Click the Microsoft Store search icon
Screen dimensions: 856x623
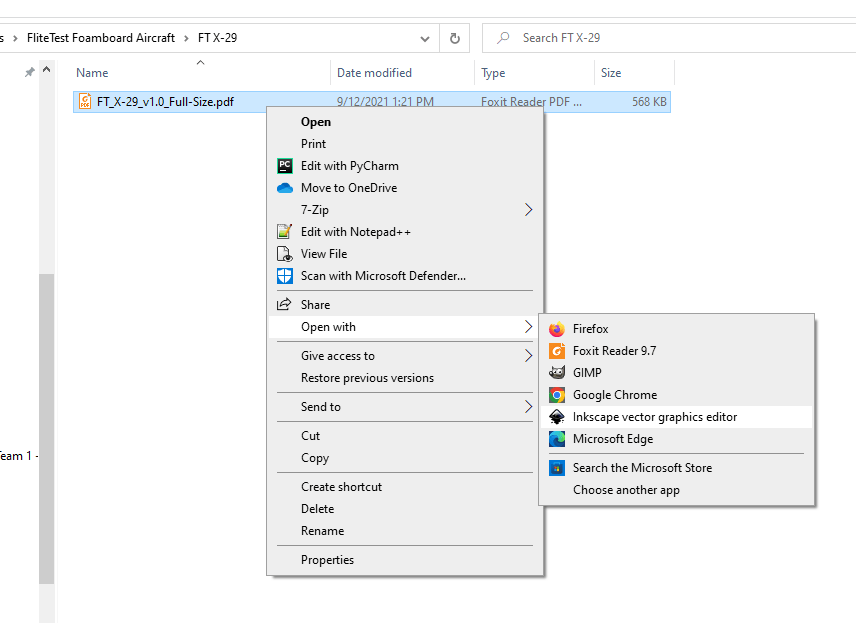click(x=557, y=468)
